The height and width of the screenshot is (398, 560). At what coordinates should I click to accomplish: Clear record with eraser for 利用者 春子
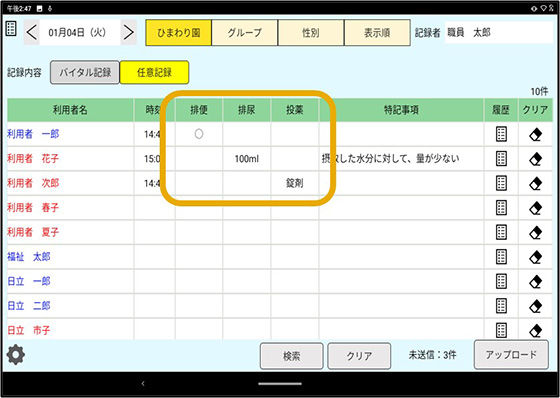535,208
